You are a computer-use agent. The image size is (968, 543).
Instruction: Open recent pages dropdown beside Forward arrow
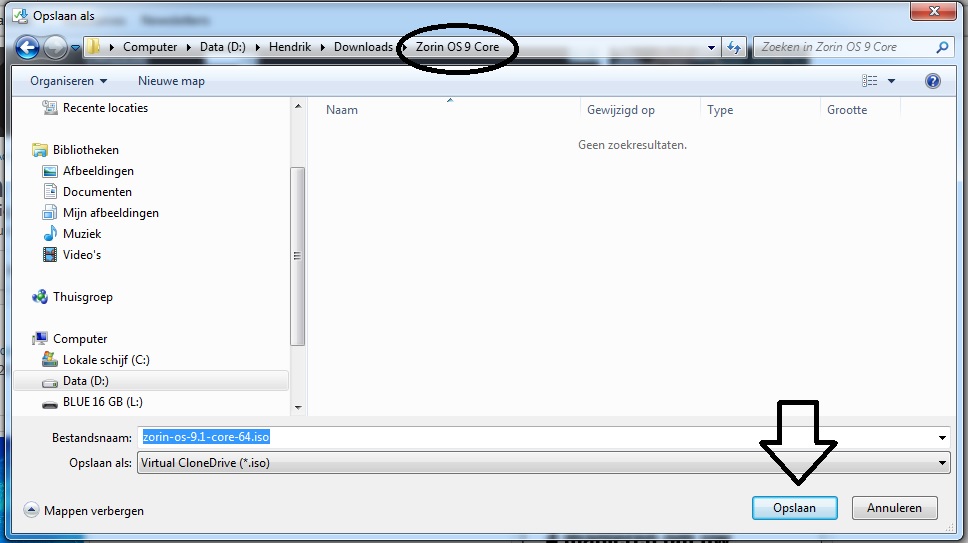point(75,48)
